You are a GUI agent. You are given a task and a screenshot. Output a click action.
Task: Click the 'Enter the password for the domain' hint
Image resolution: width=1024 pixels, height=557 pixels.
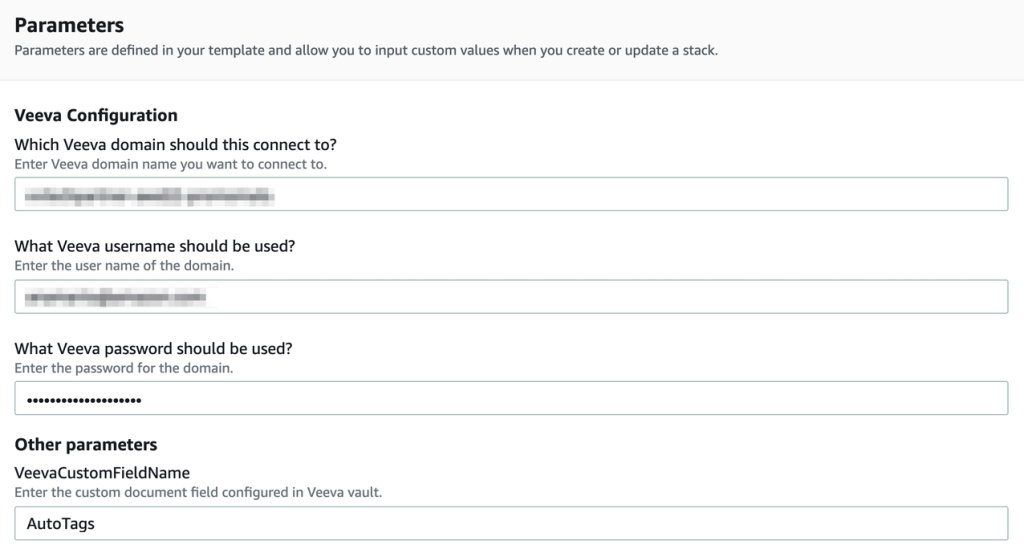(123, 368)
